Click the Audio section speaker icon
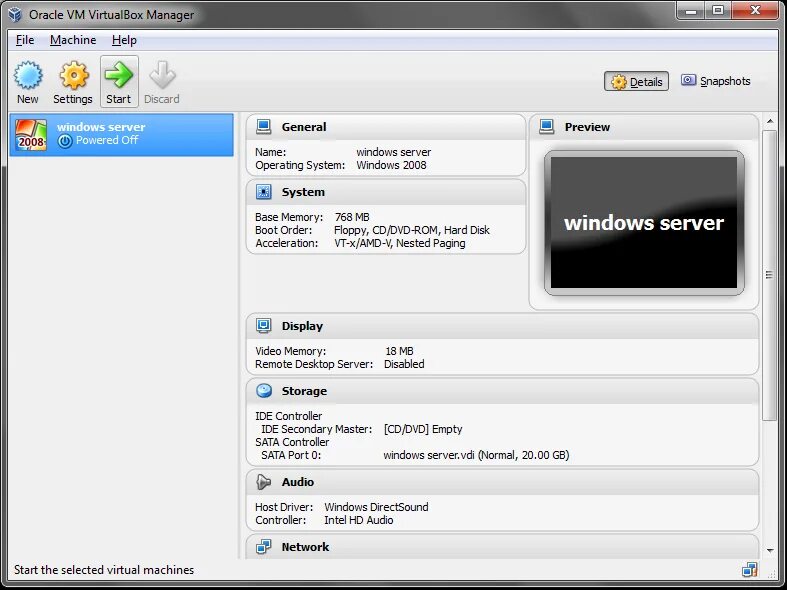787x590 pixels. 264,482
